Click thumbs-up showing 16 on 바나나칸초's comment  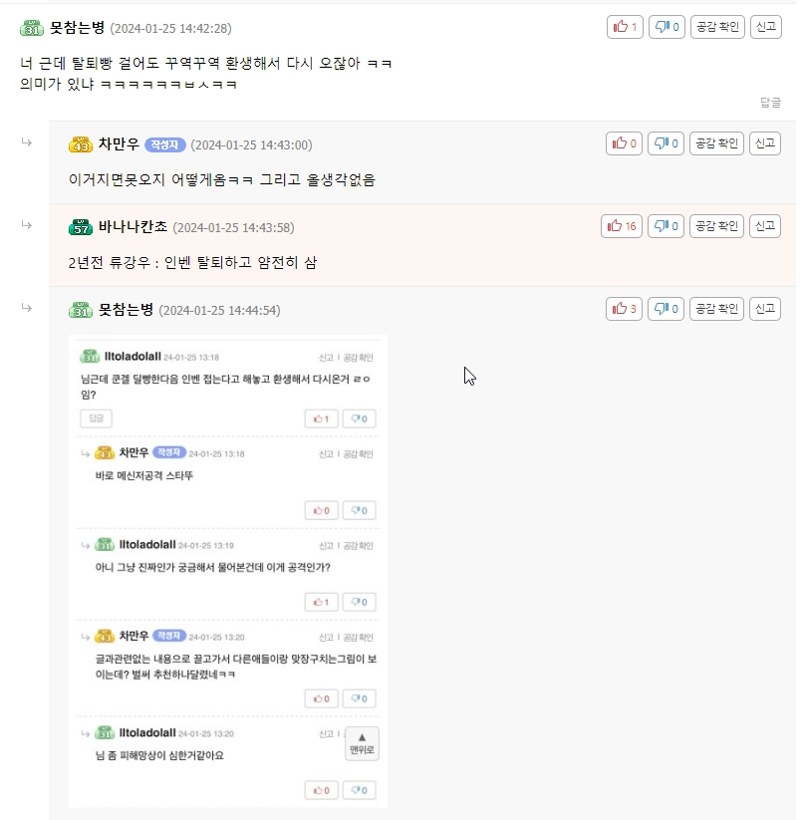(x=621, y=226)
